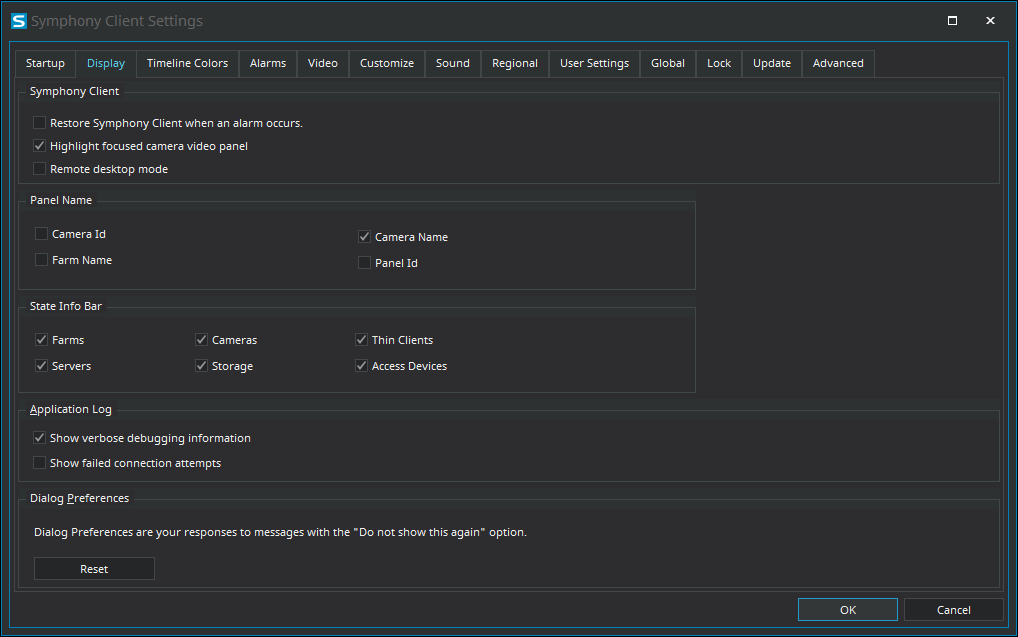This screenshot has height=637, width=1018.
Task: Go to the Advanced tab
Action: [x=838, y=63]
